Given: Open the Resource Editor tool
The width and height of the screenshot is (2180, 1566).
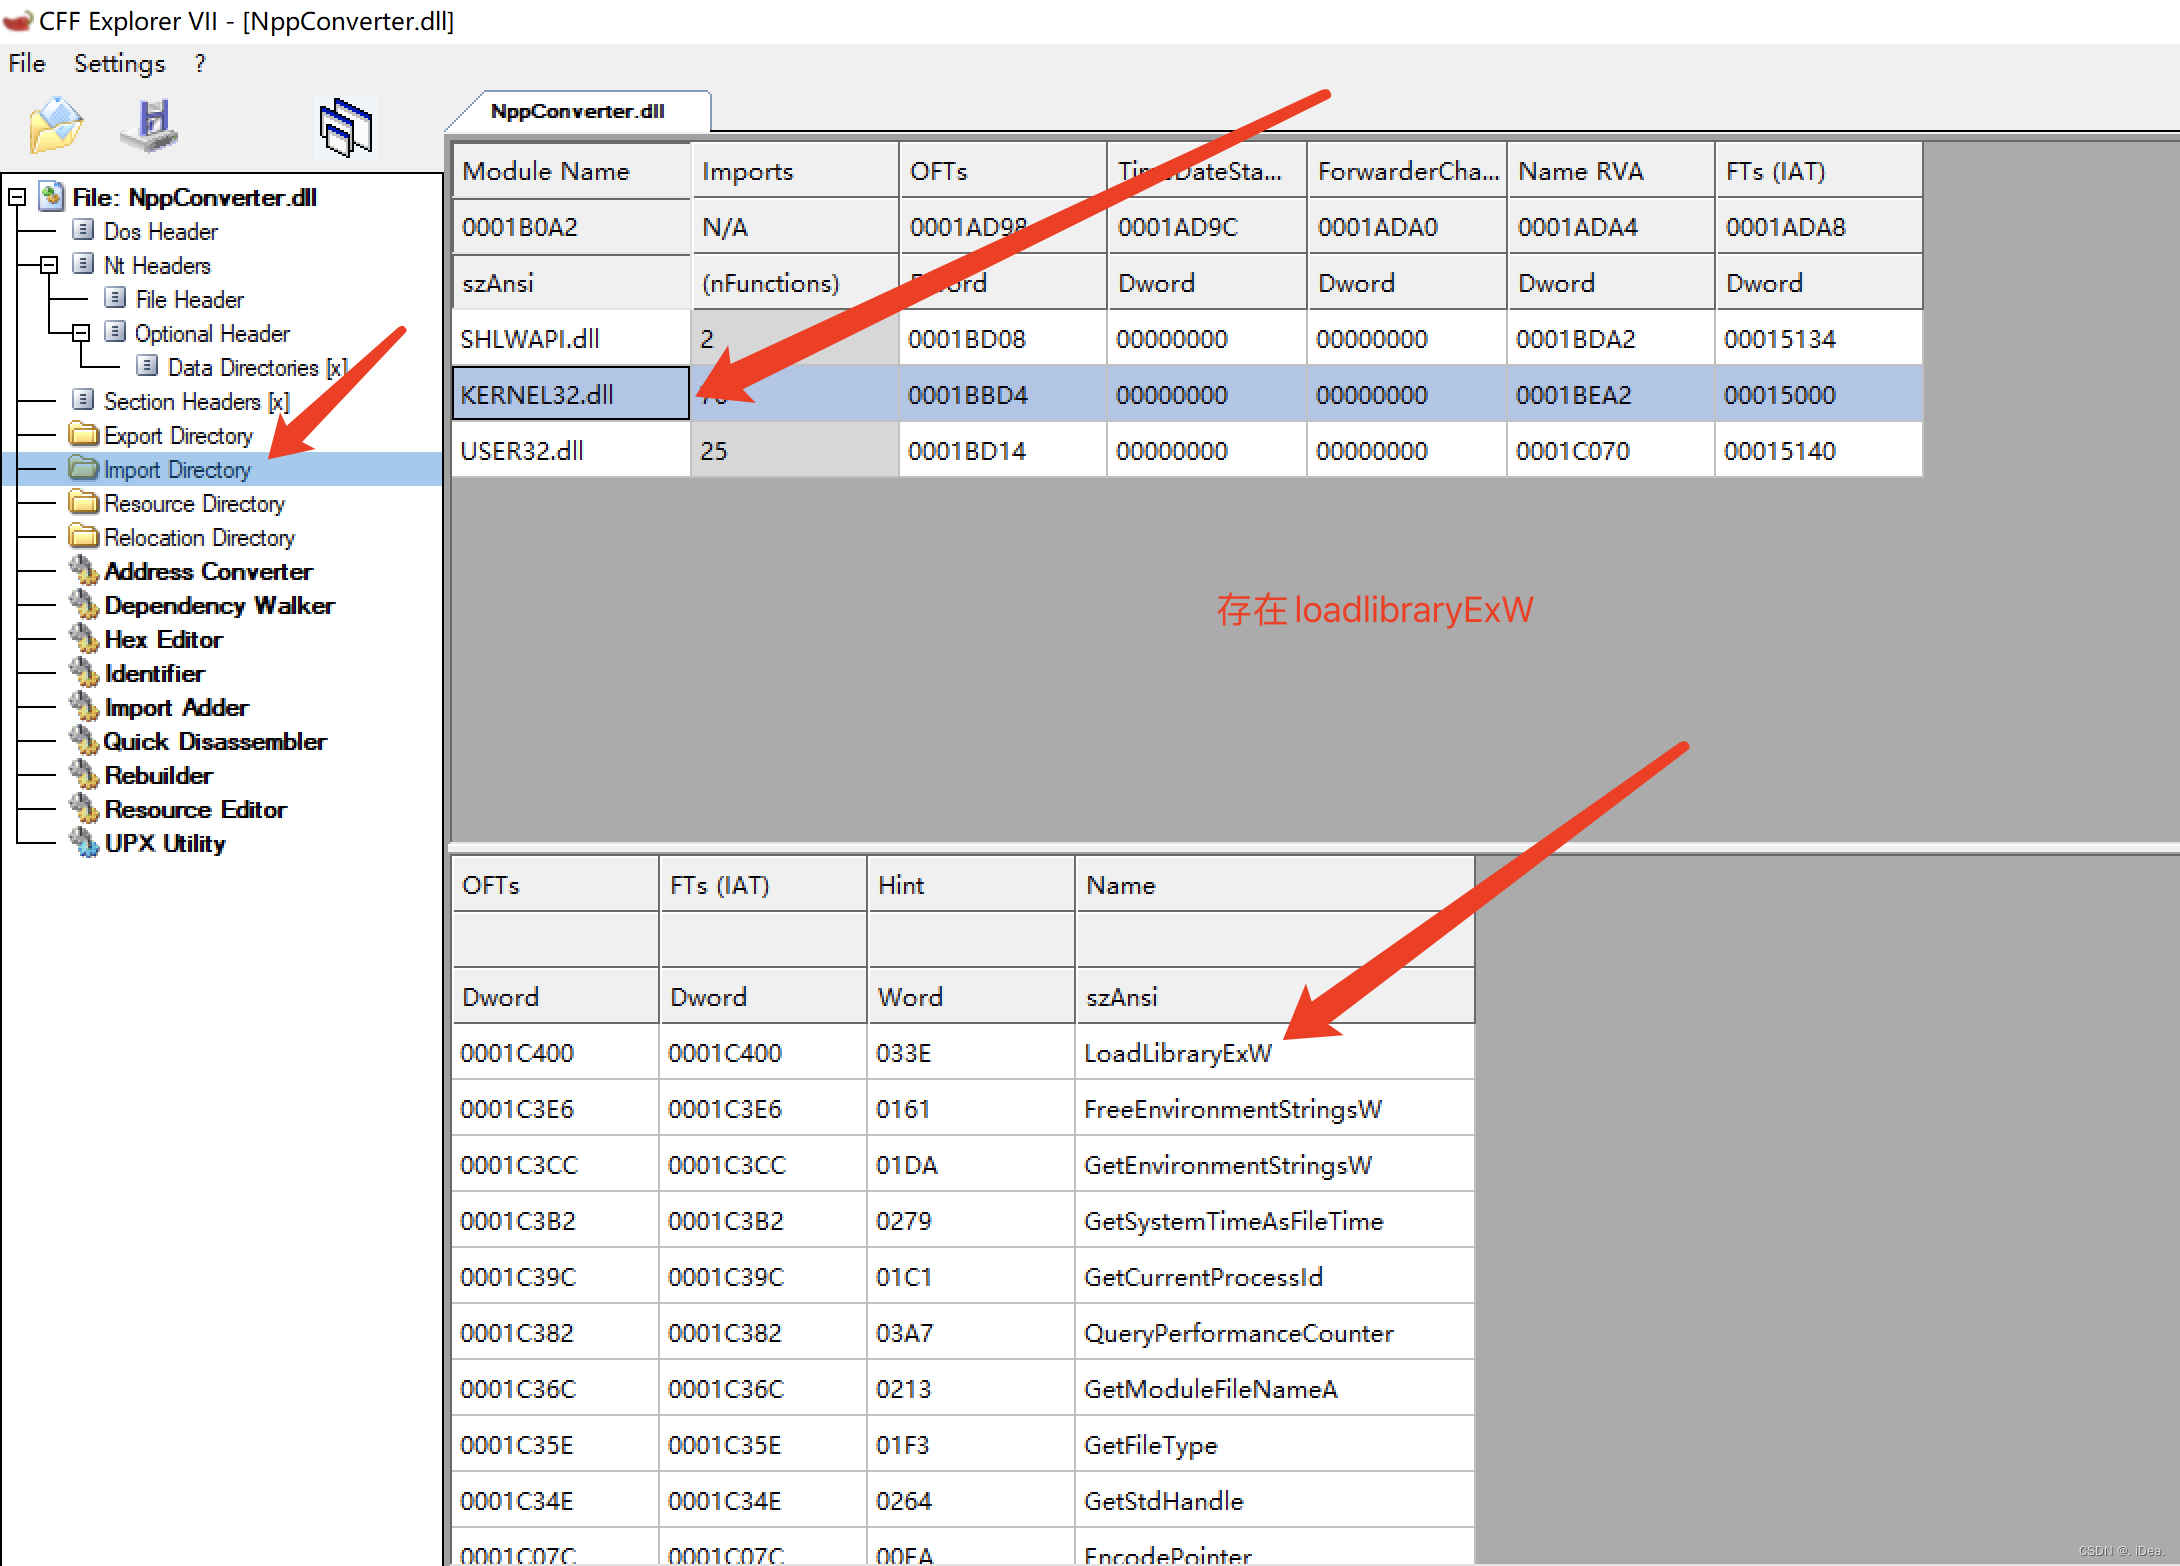Looking at the screenshot, I should (x=195, y=810).
